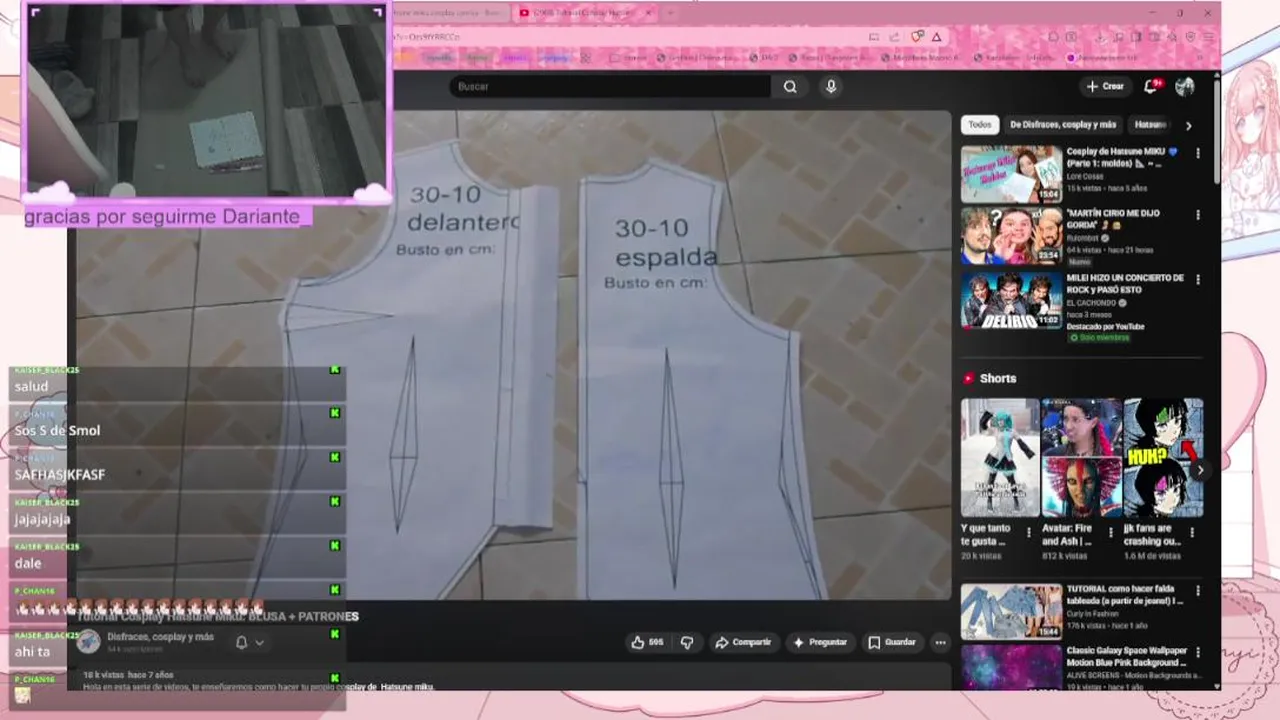This screenshot has width=1280, height=720.
Task: Click the 'salud' chat message
Action: 31,387
